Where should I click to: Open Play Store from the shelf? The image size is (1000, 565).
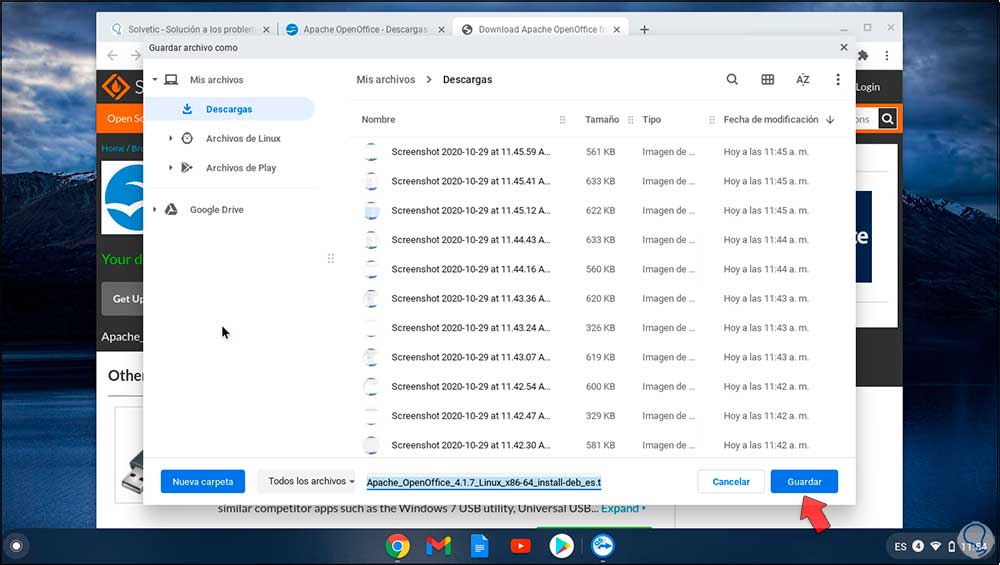[x=561, y=546]
